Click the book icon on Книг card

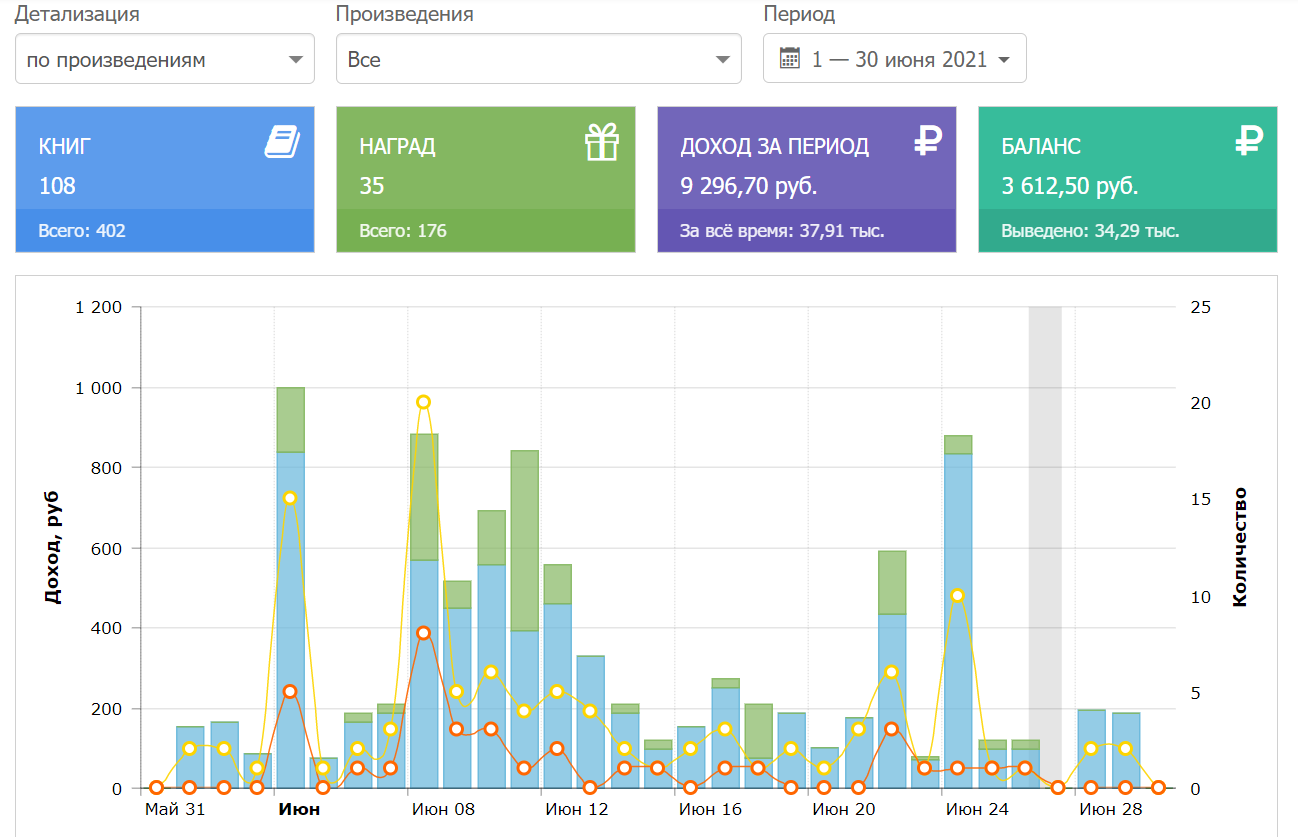pos(282,142)
